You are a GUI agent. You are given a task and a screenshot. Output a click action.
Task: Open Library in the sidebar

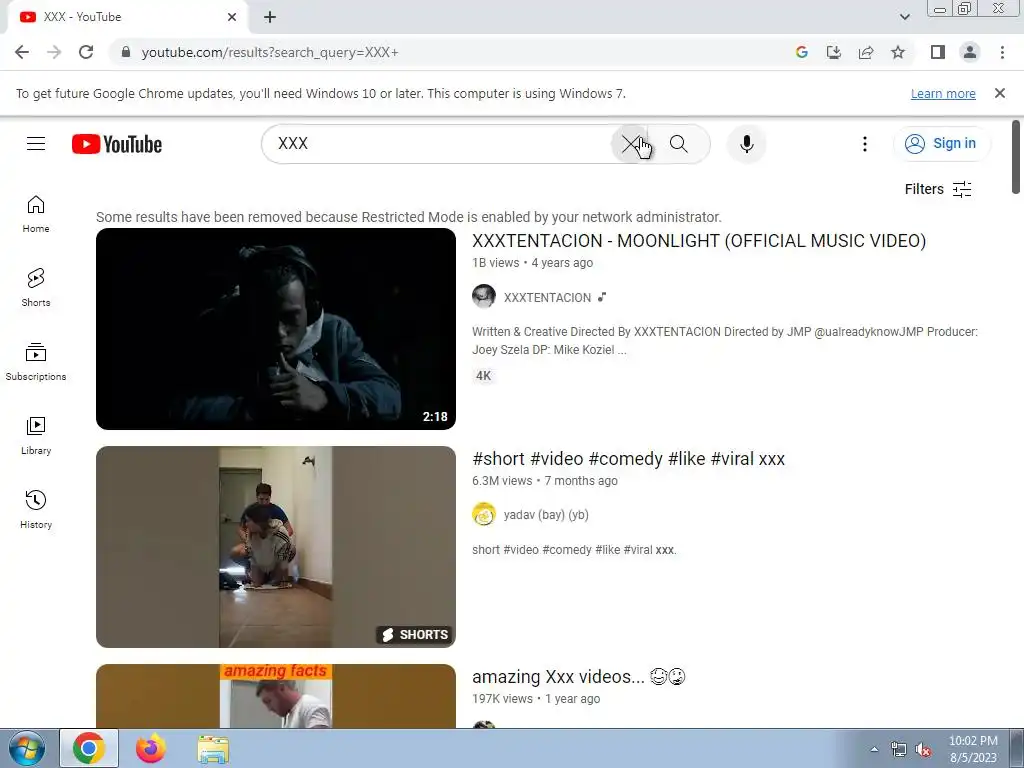[x=36, y=436]
